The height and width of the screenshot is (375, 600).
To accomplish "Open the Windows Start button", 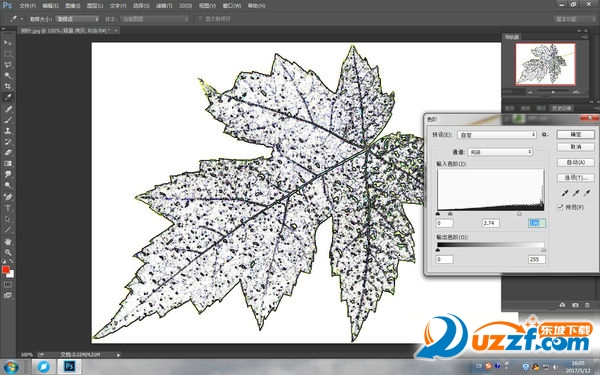I will 10,367.
